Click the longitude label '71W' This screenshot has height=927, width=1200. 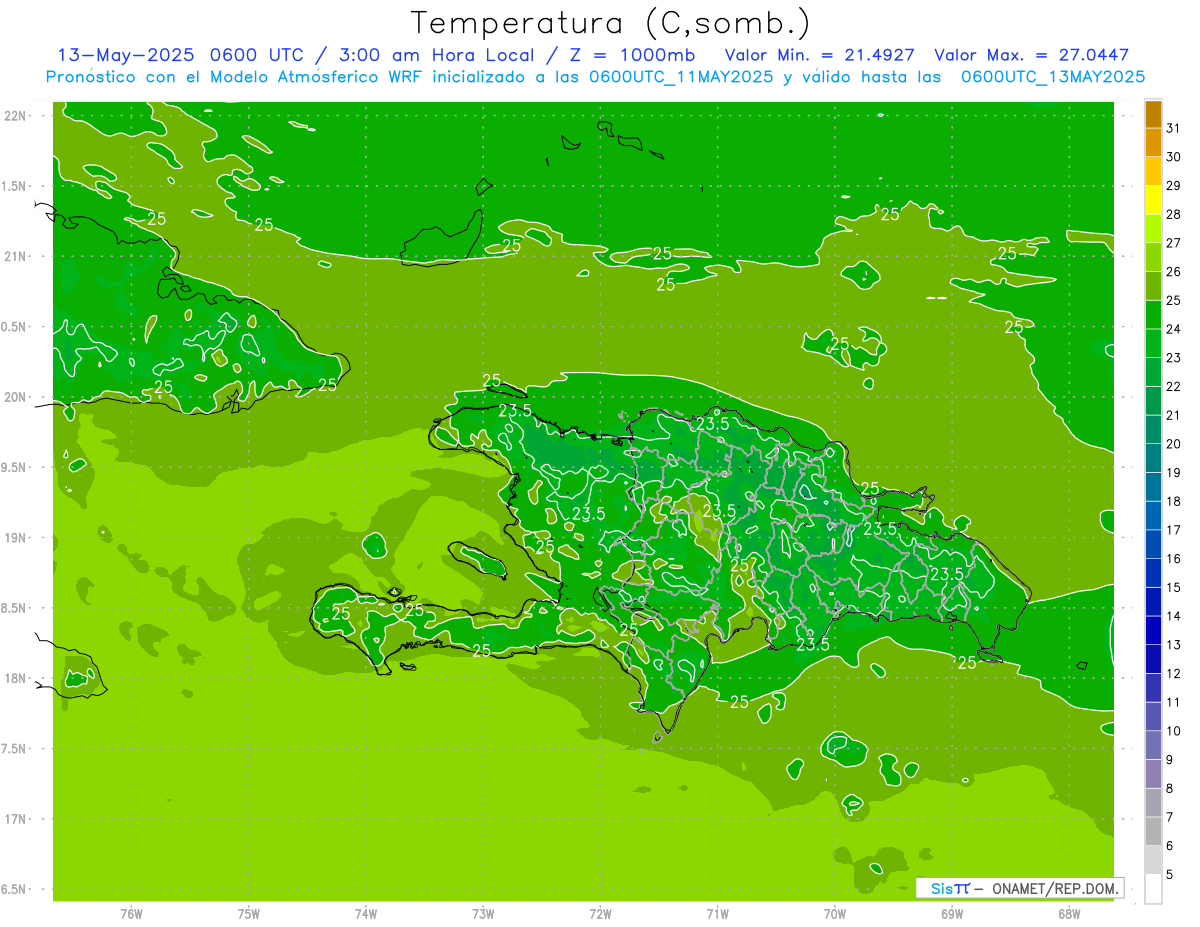717,914
